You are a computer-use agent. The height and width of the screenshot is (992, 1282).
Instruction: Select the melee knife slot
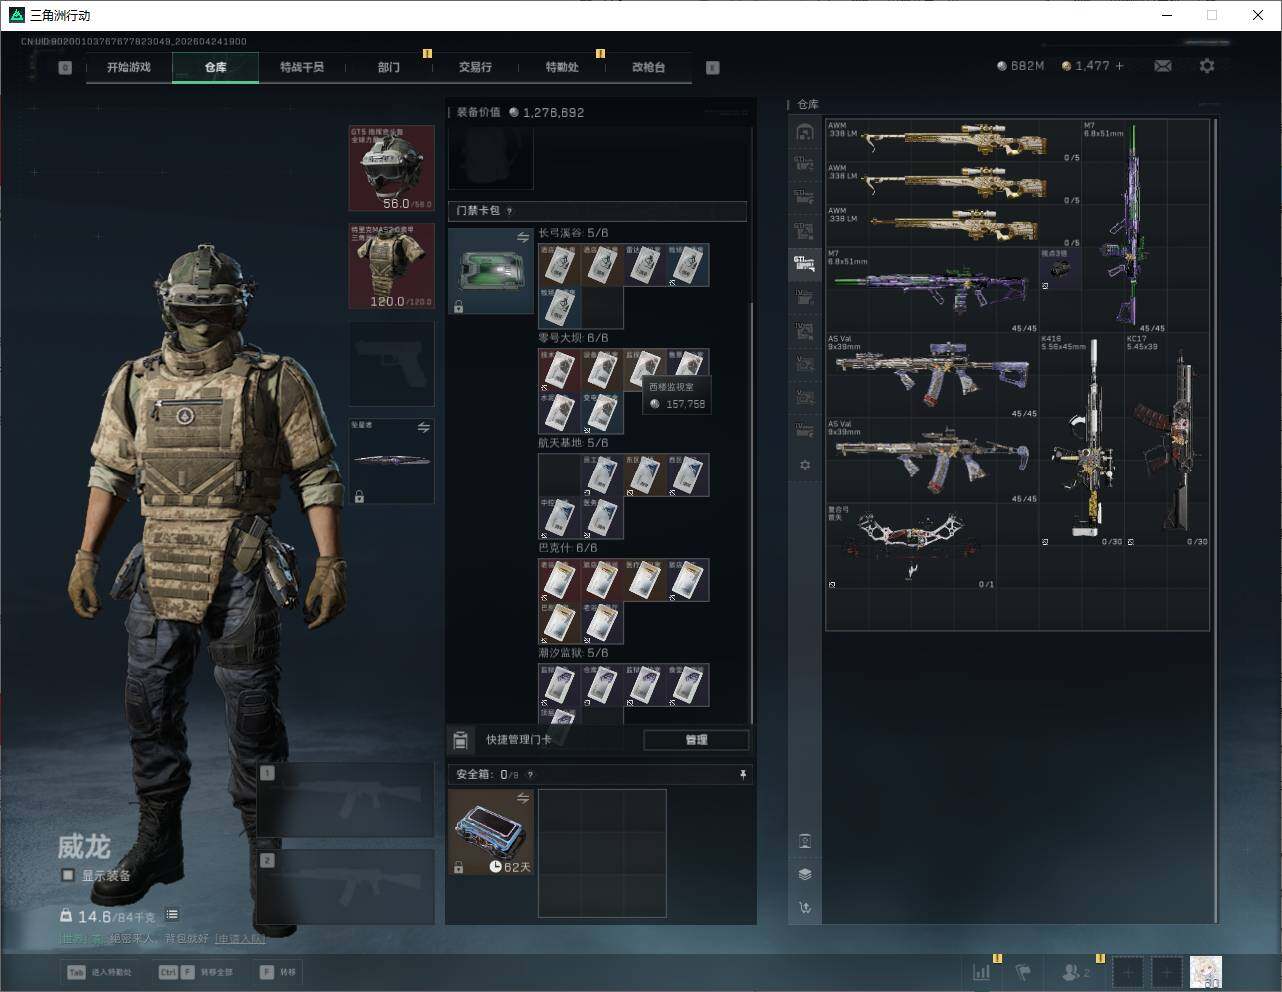[392, 461]
